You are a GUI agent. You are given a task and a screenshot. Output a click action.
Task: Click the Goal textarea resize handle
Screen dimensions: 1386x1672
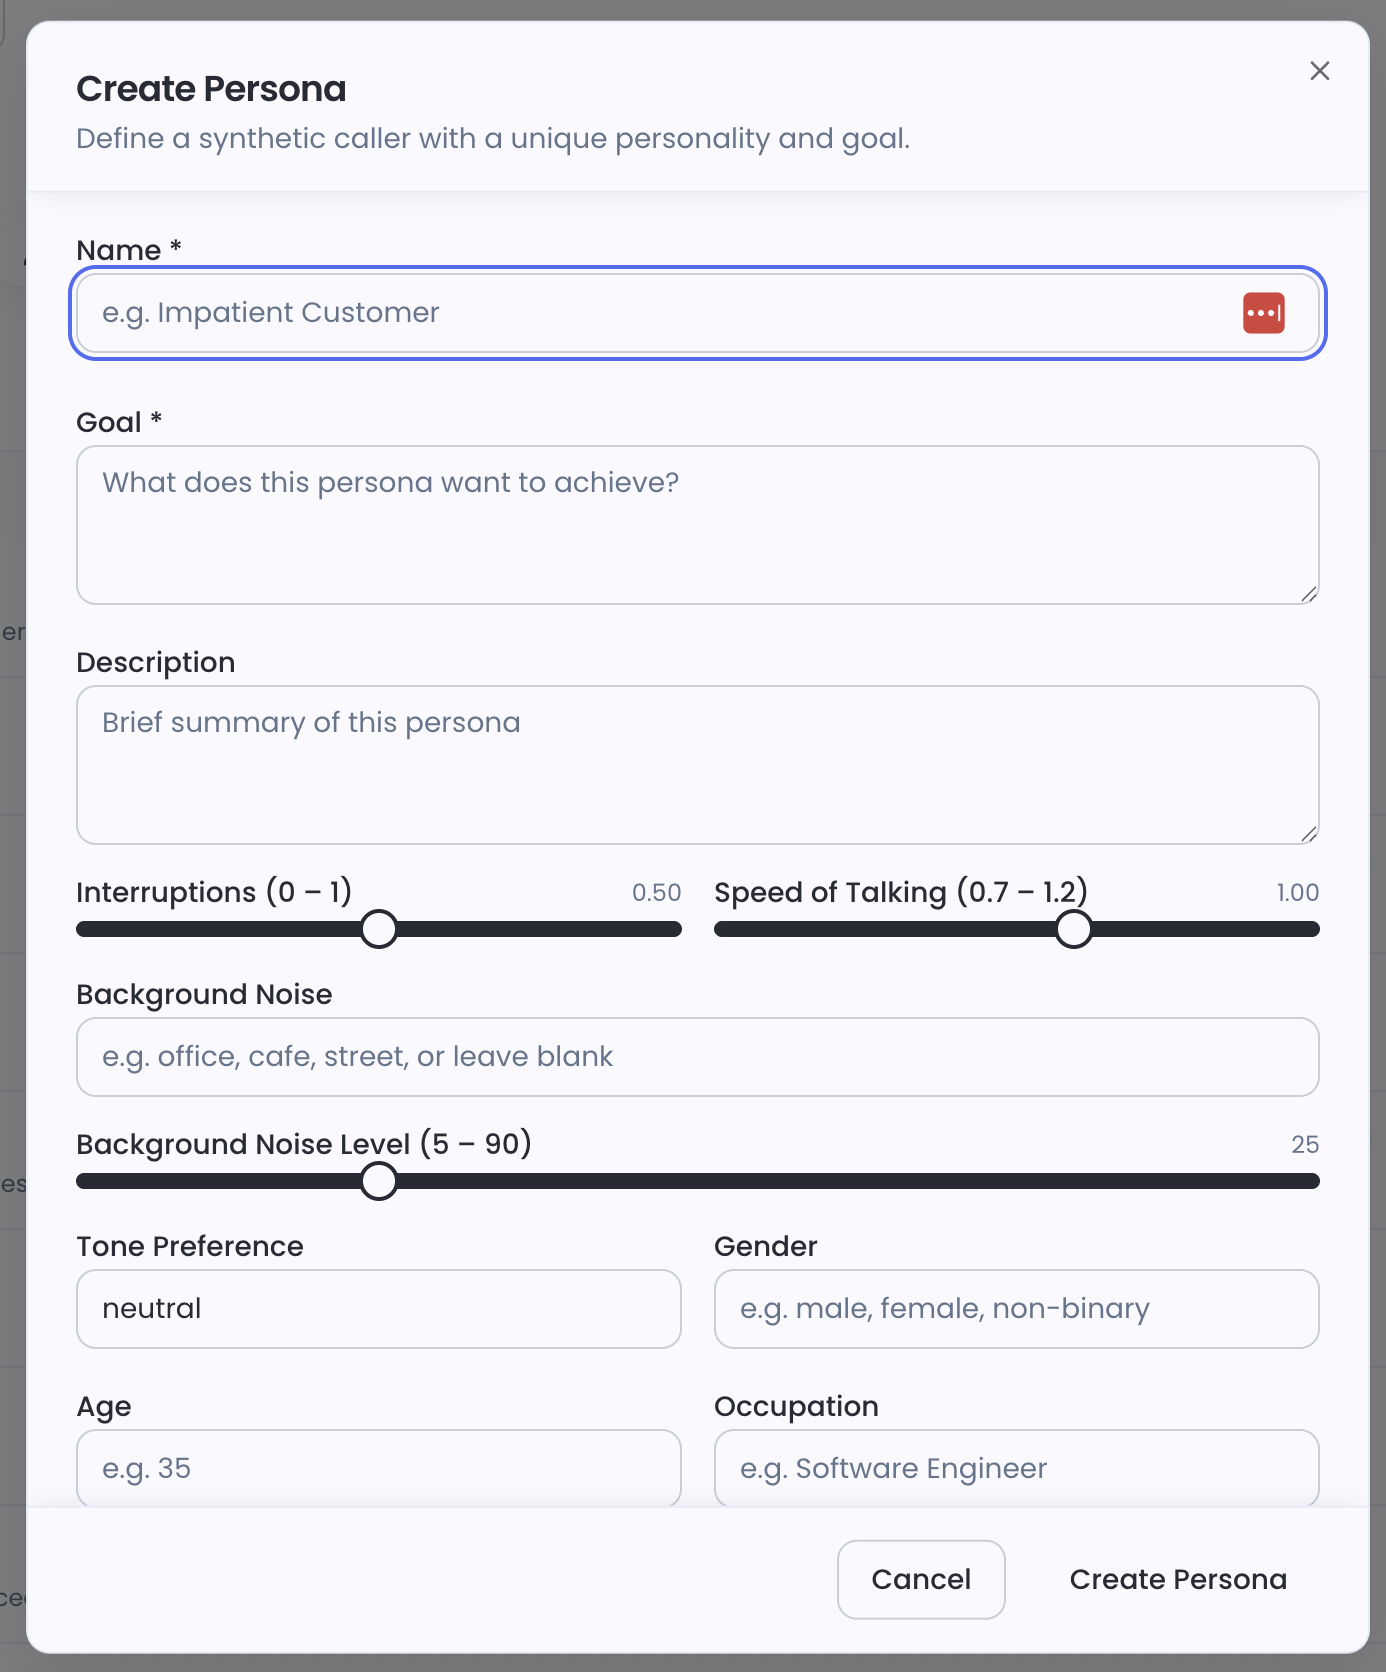pos(1310,593)
